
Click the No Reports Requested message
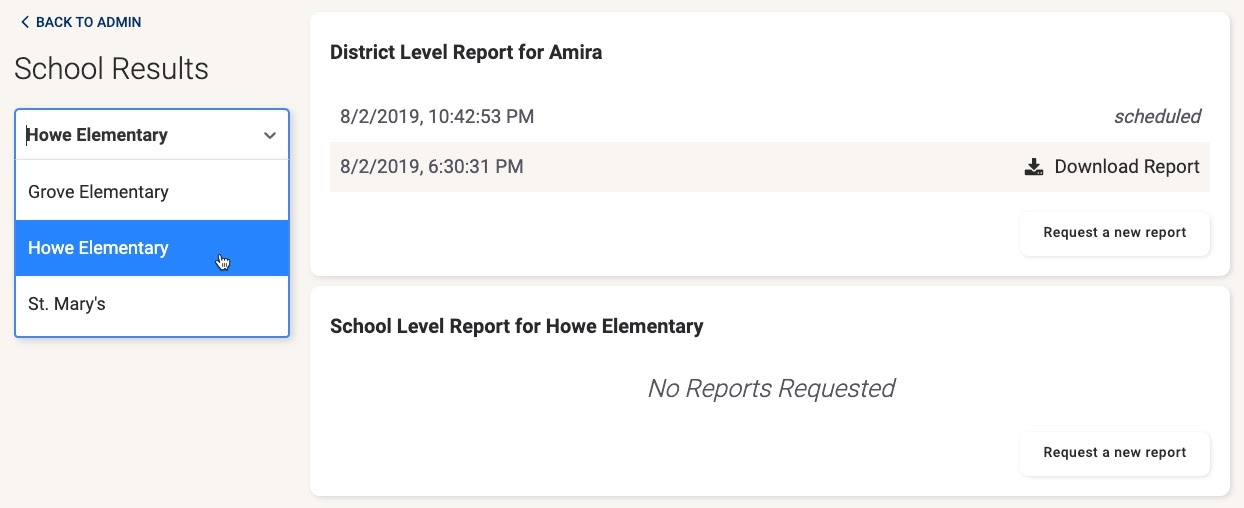point(771,388)
